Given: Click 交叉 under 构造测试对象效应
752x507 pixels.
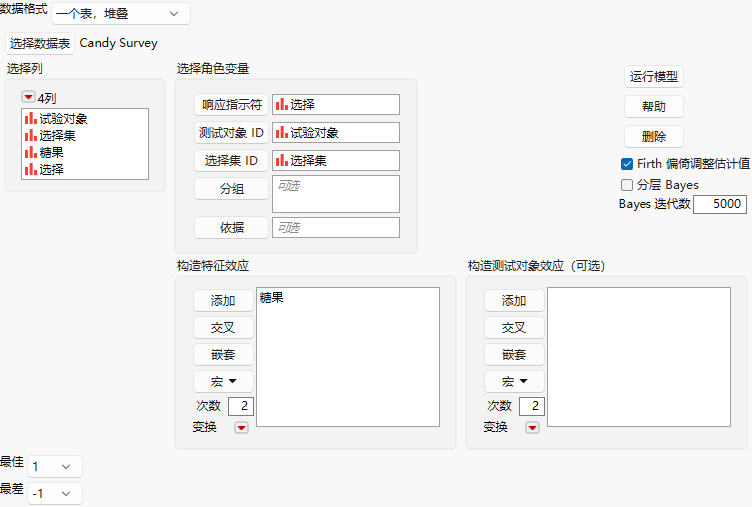Looking at the screenshot, I should coord(514,328).
